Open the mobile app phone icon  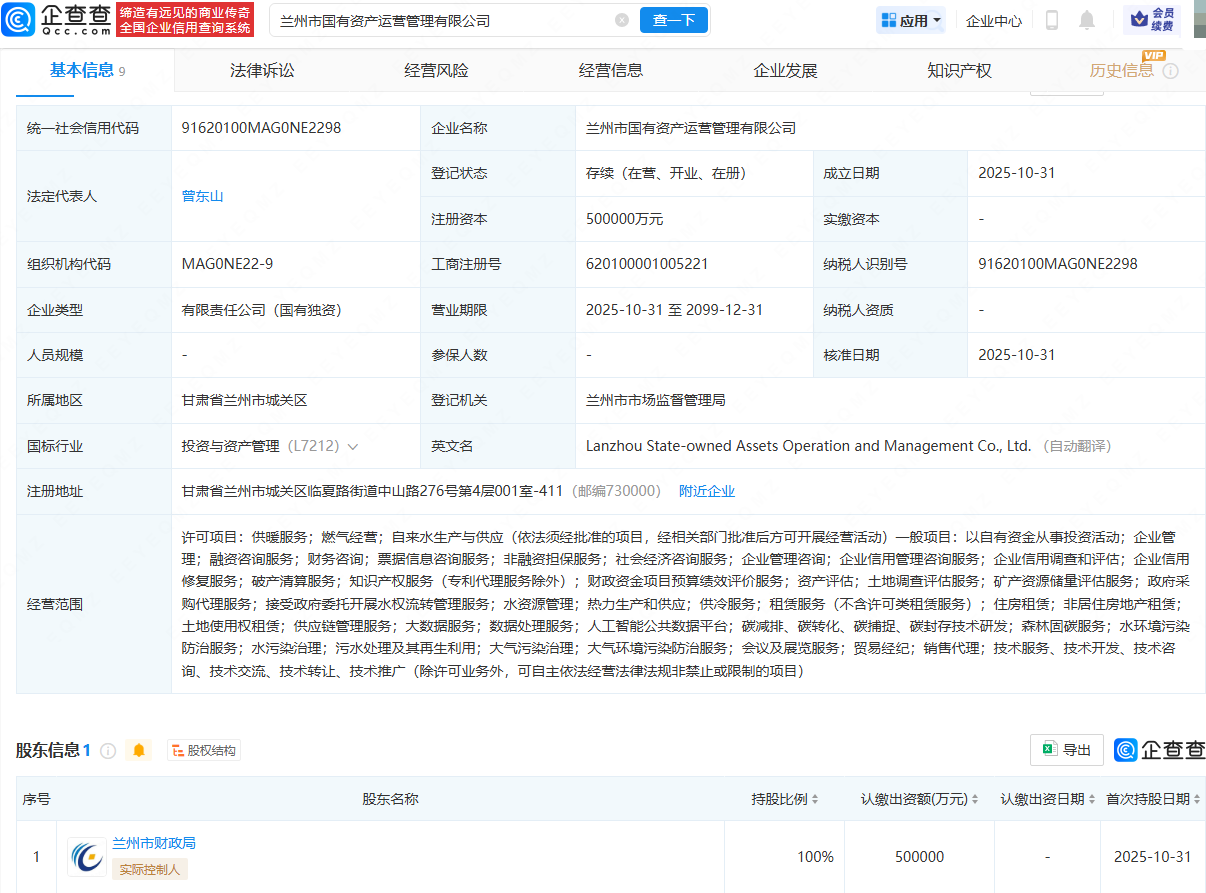pyautogui.click(x=1052, y=20)
